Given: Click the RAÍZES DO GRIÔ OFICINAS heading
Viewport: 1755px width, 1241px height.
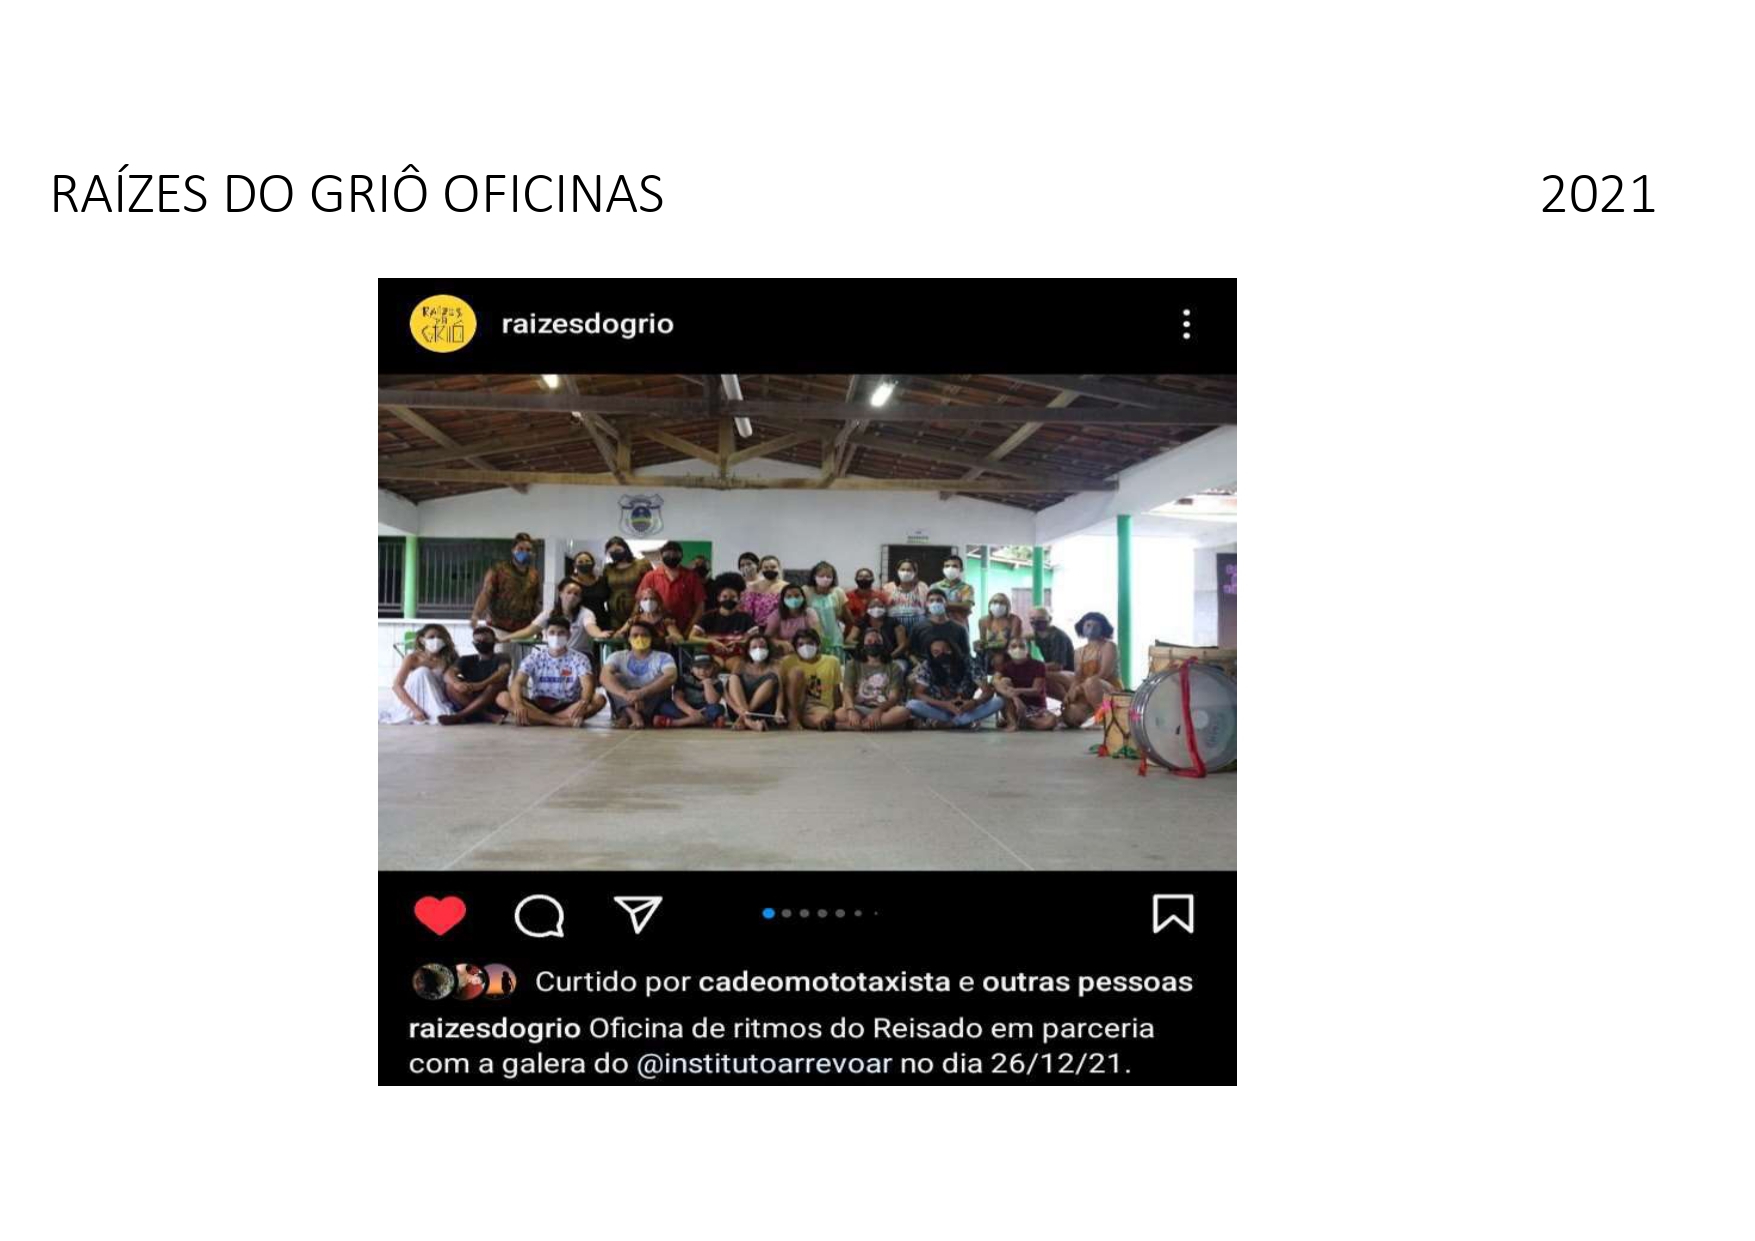Looking at the screenshot, I should point(357,194).
